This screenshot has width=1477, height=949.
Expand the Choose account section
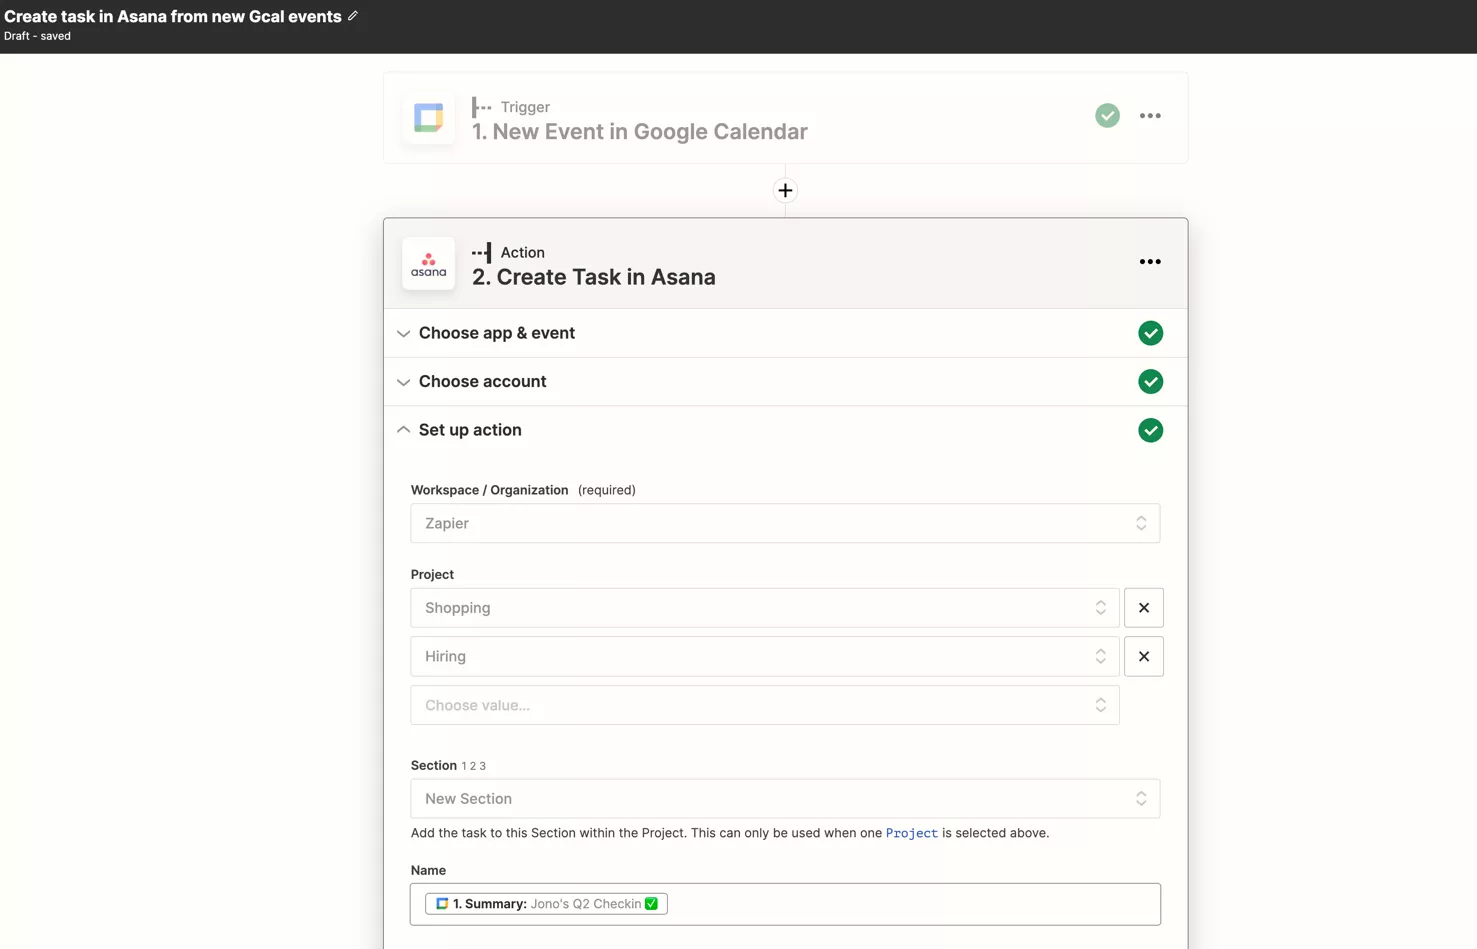[x=482, y=382]
